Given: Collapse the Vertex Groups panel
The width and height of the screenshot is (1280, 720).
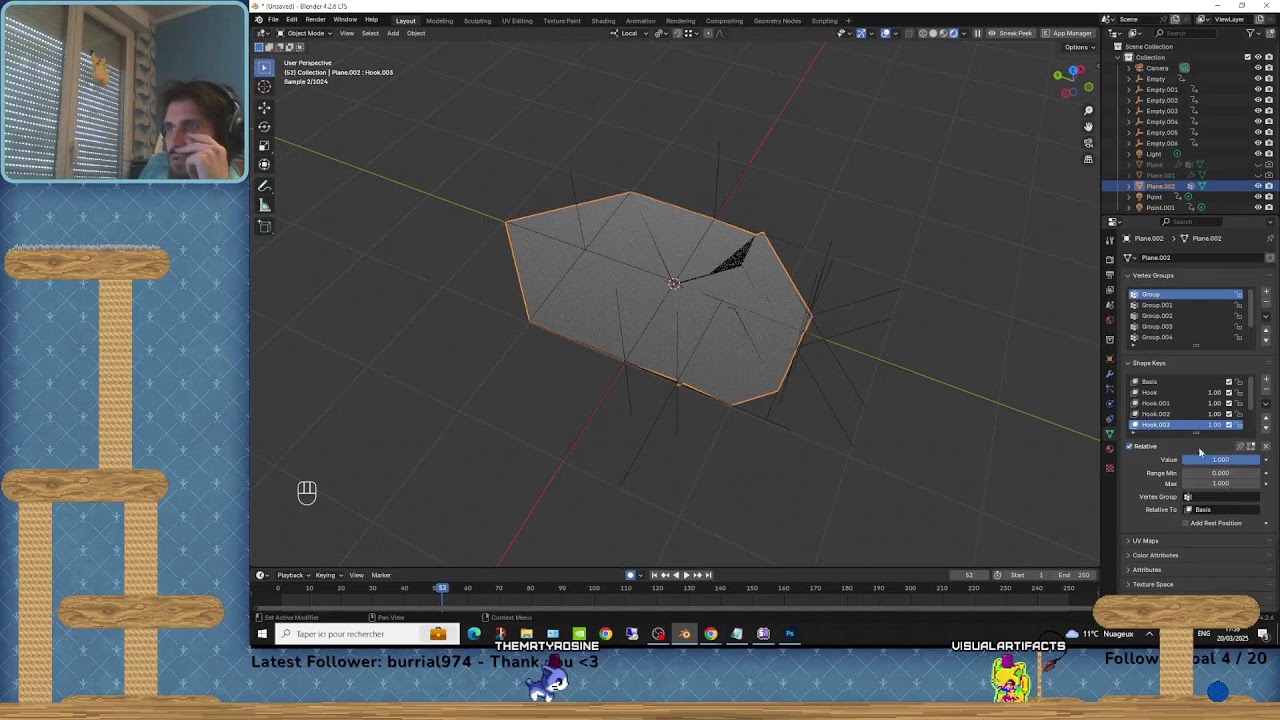Looking at the screenshot, I should click(1153, 275).
